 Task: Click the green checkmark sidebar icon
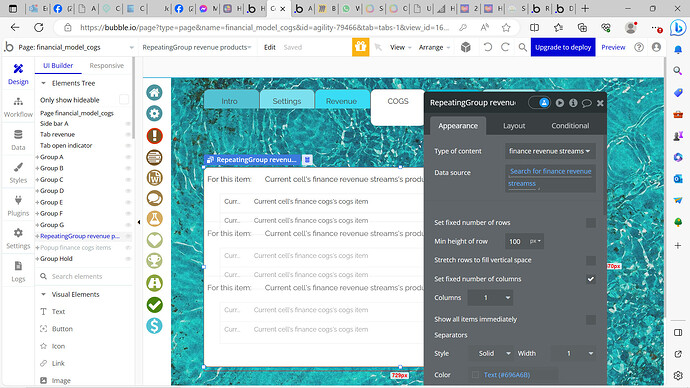point(154,304)
